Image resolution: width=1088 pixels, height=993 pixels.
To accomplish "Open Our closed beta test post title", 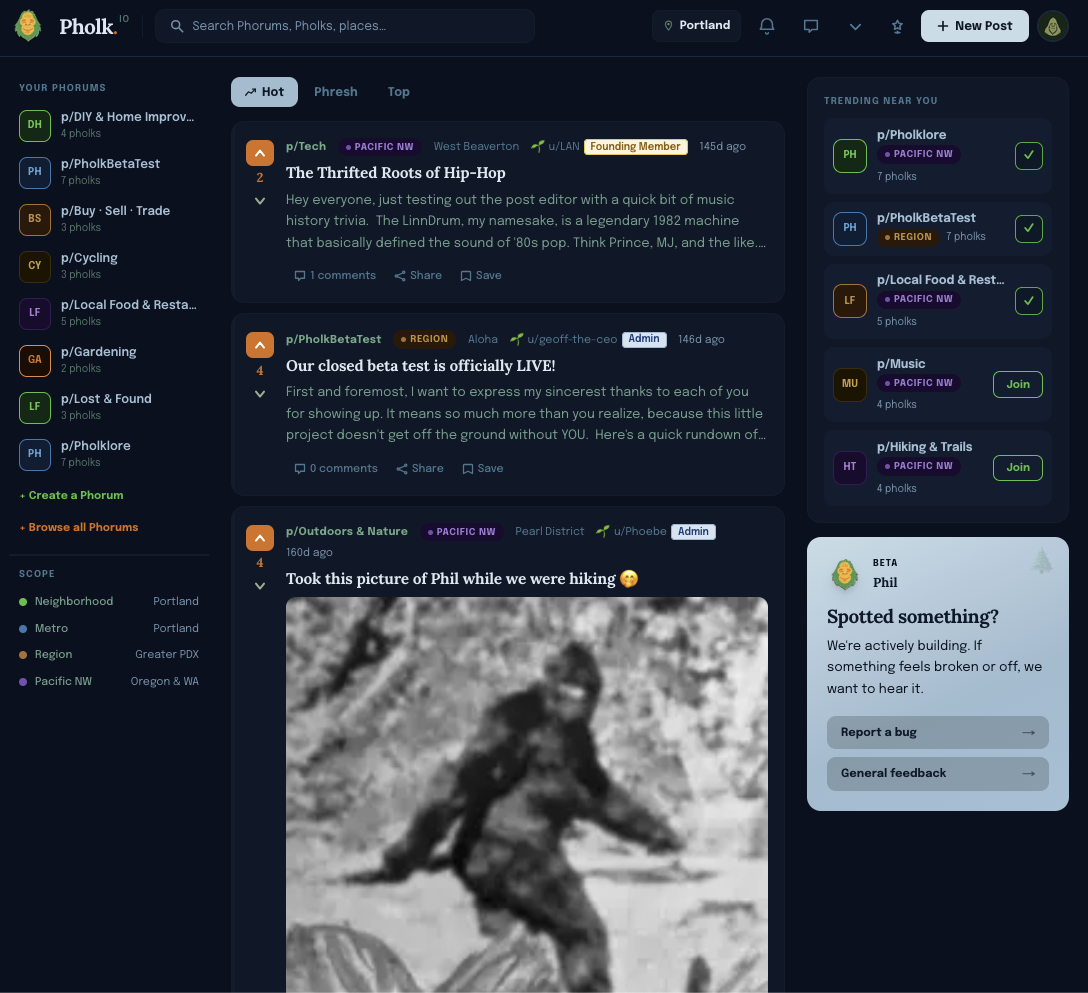I will coord(420,366).
